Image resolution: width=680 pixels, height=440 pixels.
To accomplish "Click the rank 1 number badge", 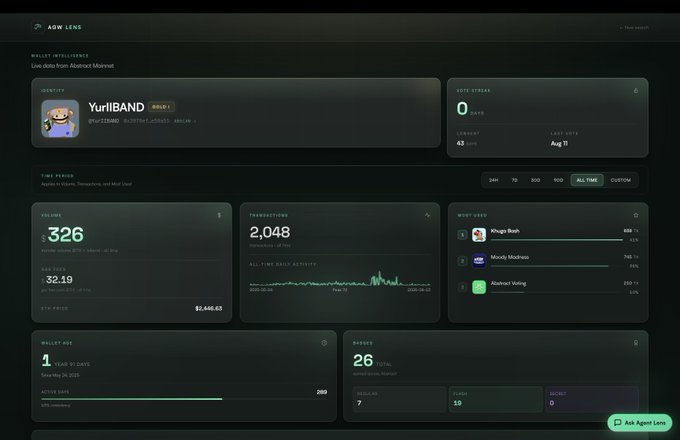I will point(462,235).
